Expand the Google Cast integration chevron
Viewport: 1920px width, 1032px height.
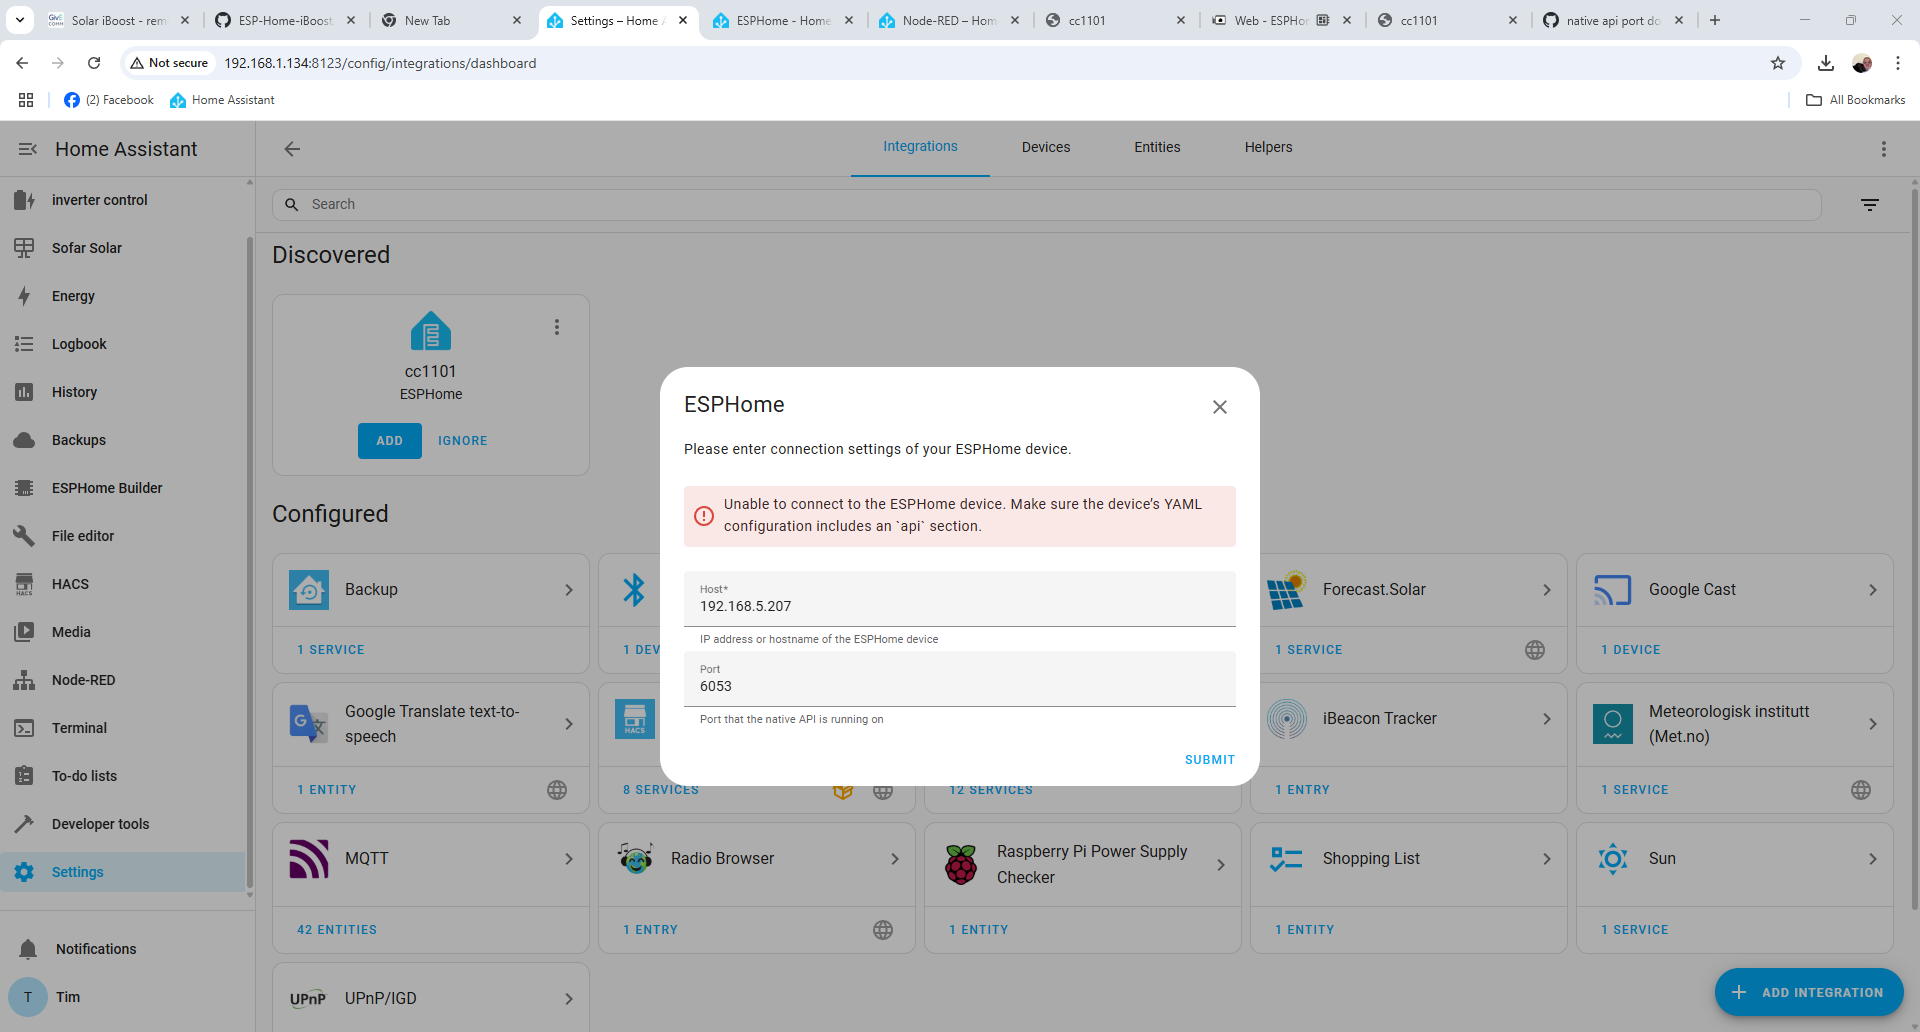pyautogui.click(x=1872, y=590)
